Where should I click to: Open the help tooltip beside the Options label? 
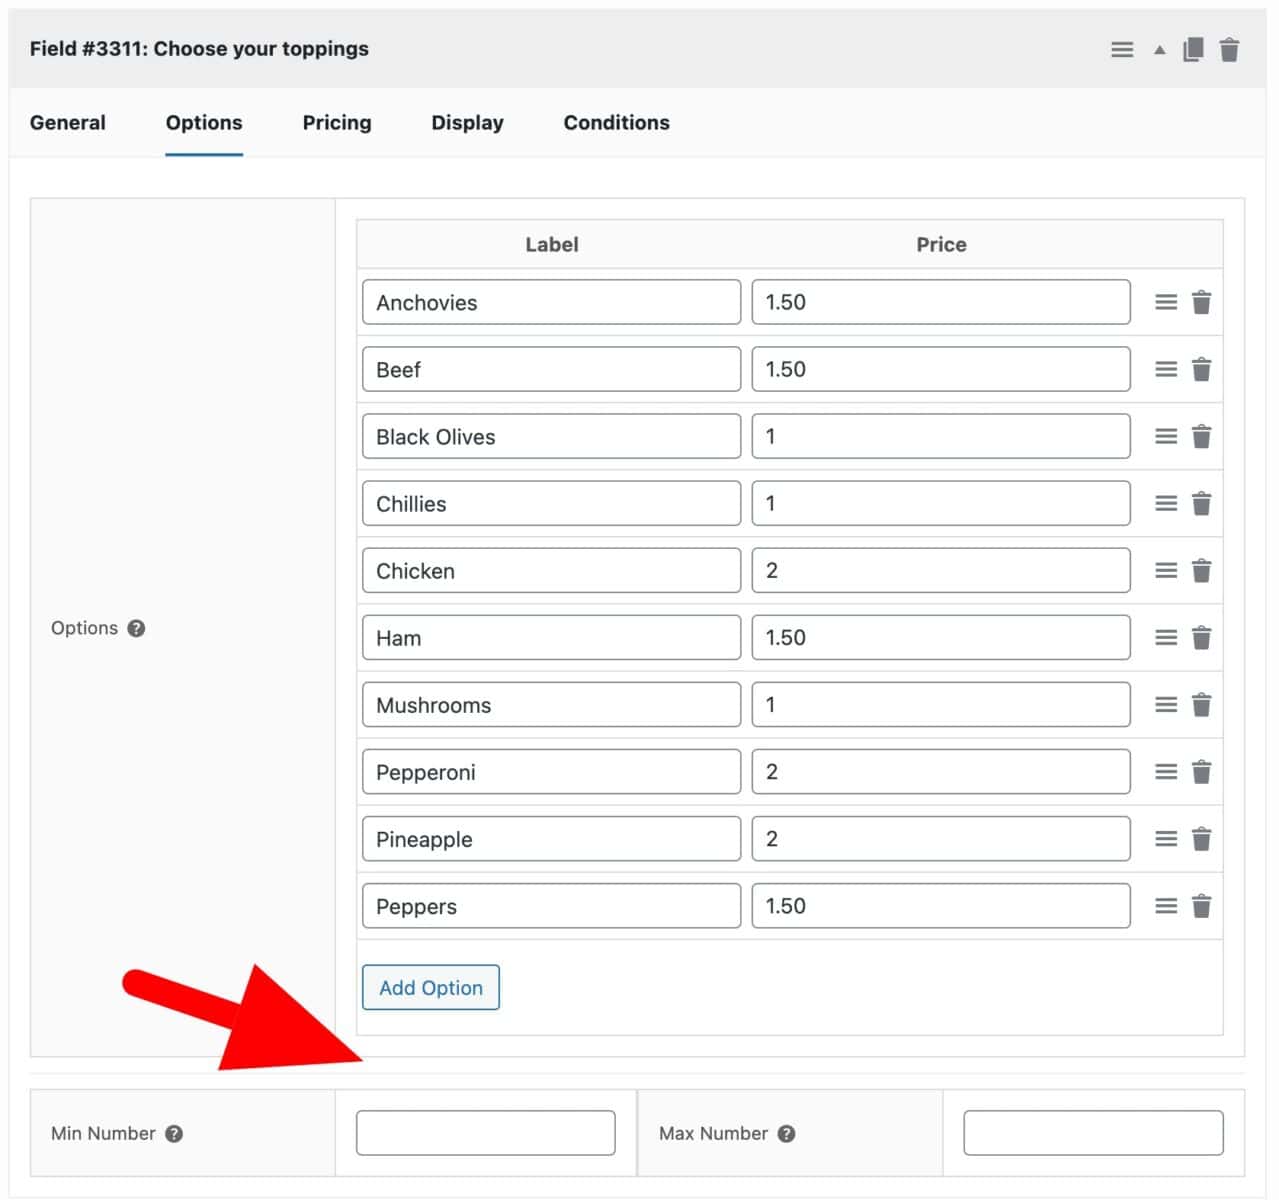coord(135,628)
